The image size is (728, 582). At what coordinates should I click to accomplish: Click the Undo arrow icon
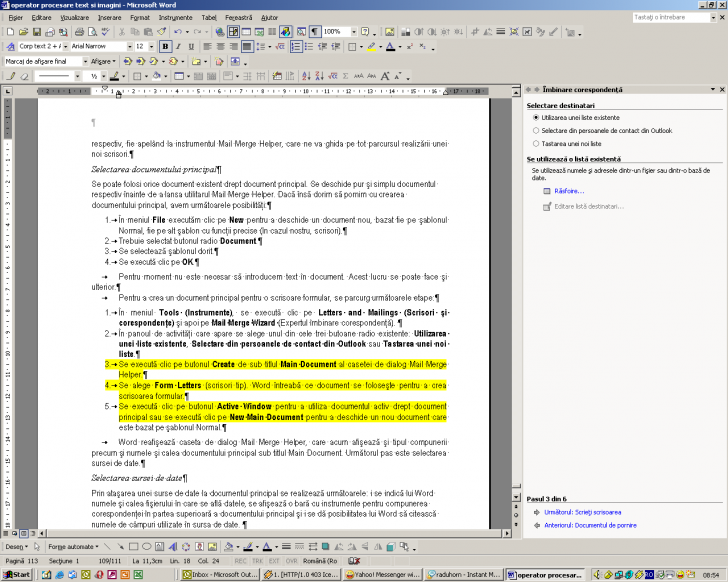[x=176, y=32]
